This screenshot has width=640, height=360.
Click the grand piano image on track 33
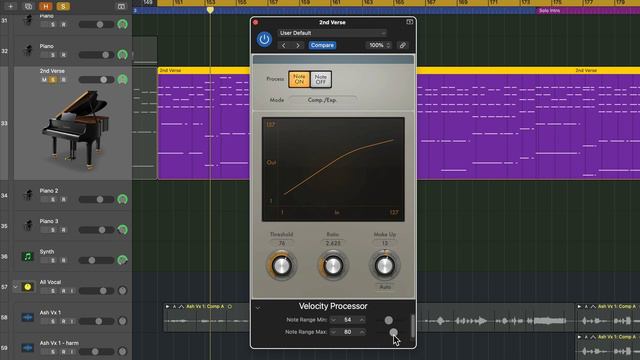coord(75,129)
